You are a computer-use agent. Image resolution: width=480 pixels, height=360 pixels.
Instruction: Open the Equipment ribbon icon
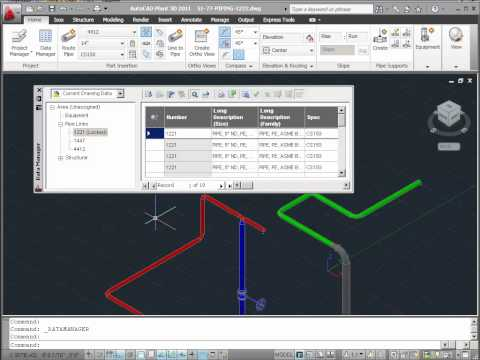[x=427, y=39]
